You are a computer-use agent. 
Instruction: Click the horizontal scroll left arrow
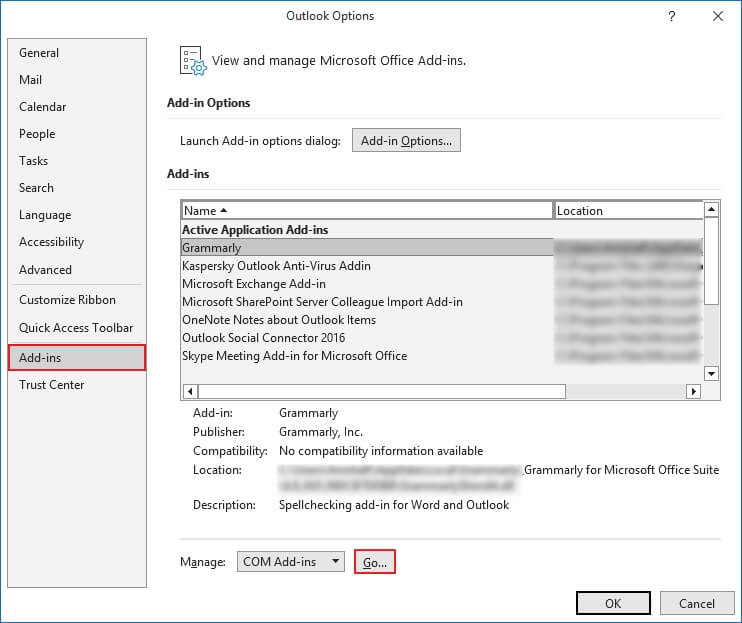[x=190, y=391]
